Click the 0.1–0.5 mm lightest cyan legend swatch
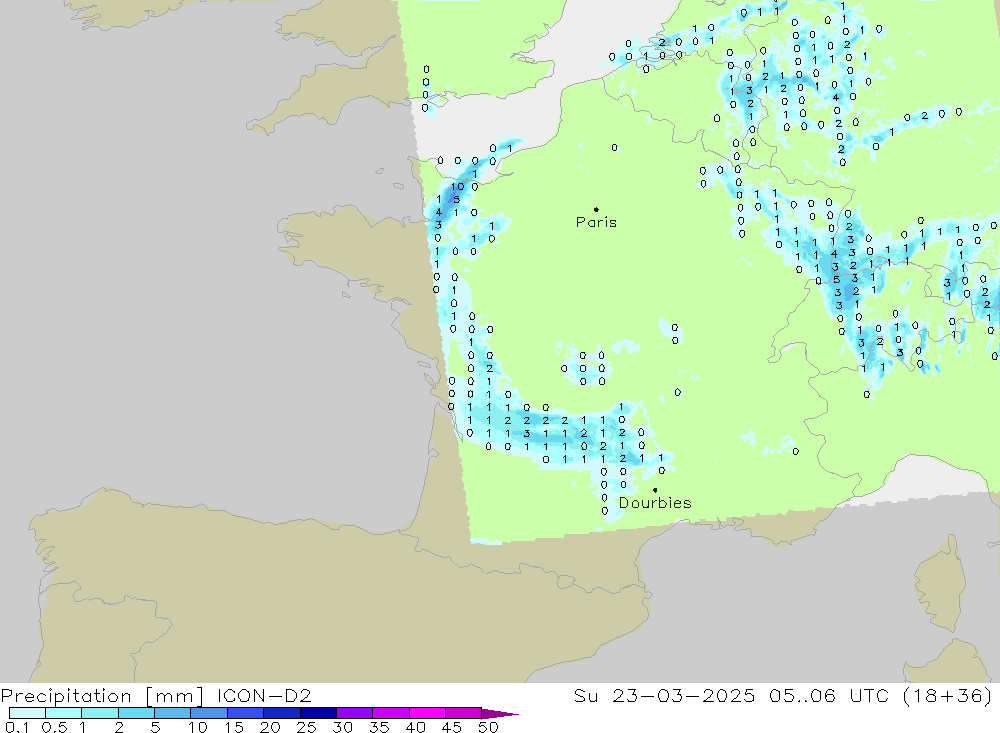Image resolution: width=1000 pixels, height=733 pixels. click(27, 713)
